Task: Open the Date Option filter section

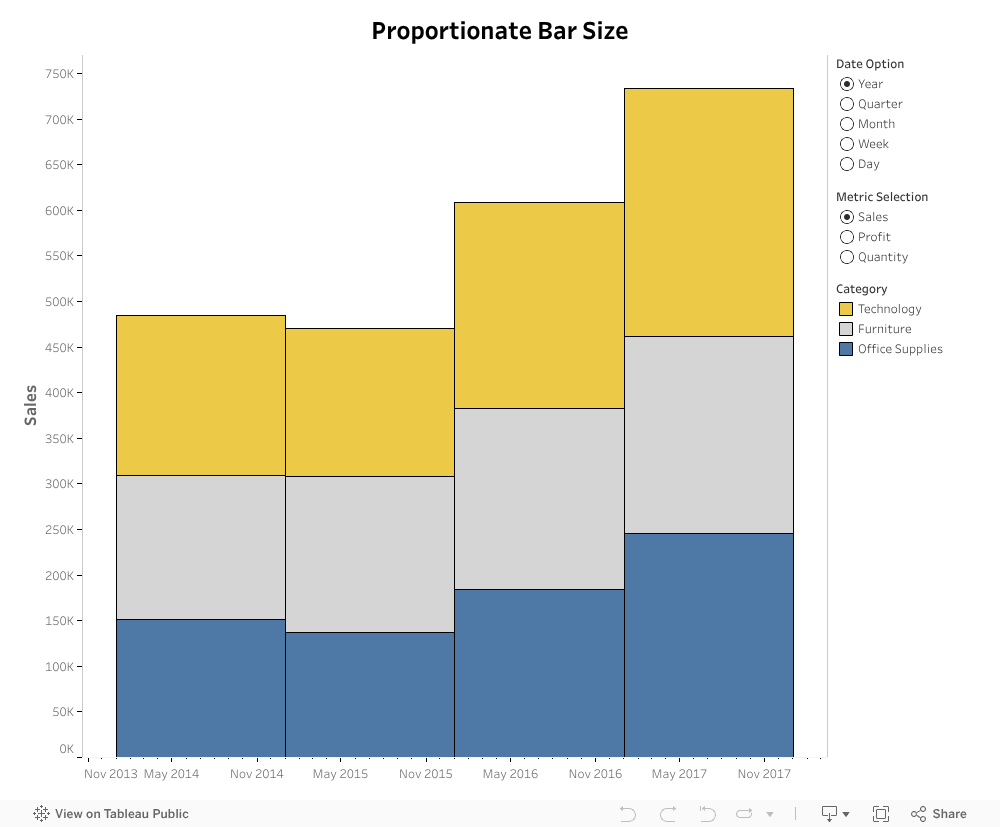Action: [x=870, y=63]
